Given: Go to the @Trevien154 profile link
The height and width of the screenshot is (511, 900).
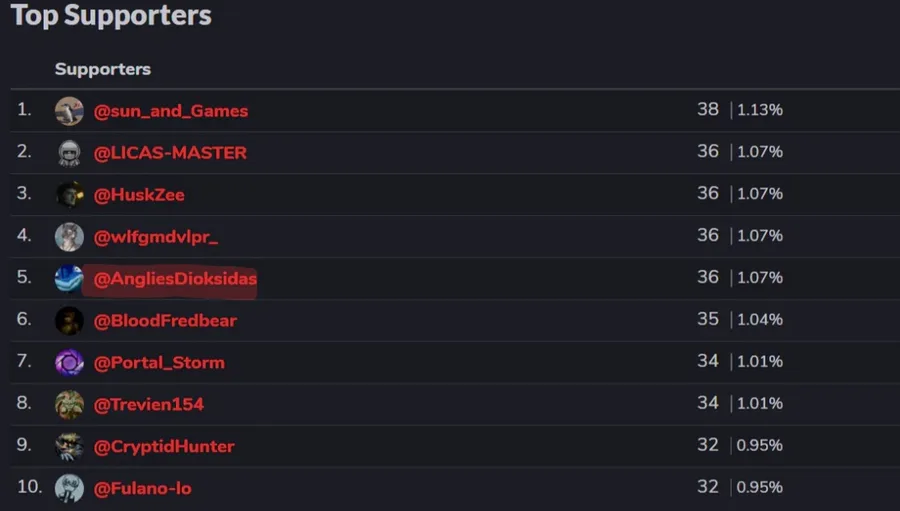Looking at the screenshot, I should click(149, 404).
